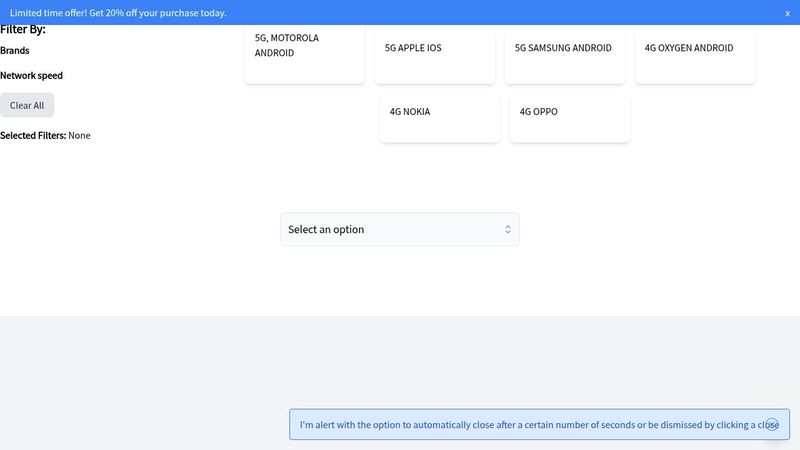Open the 4G OXYGEN ANDROID card

pos(695,53)
